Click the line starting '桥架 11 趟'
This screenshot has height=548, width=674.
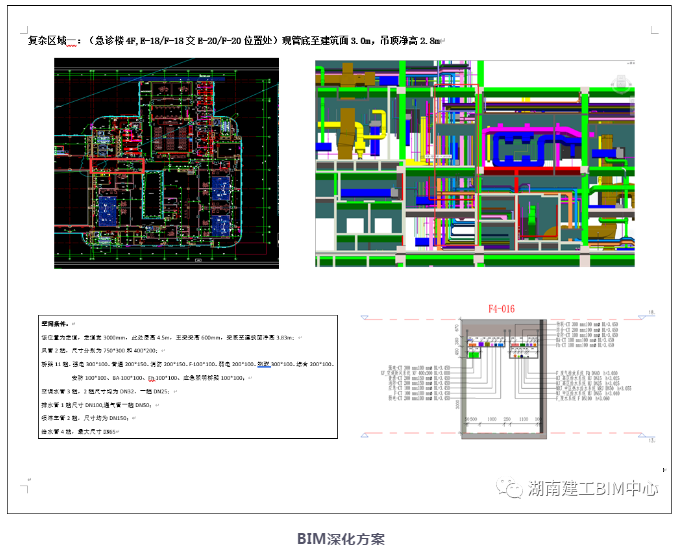click(x=188, y=364)
